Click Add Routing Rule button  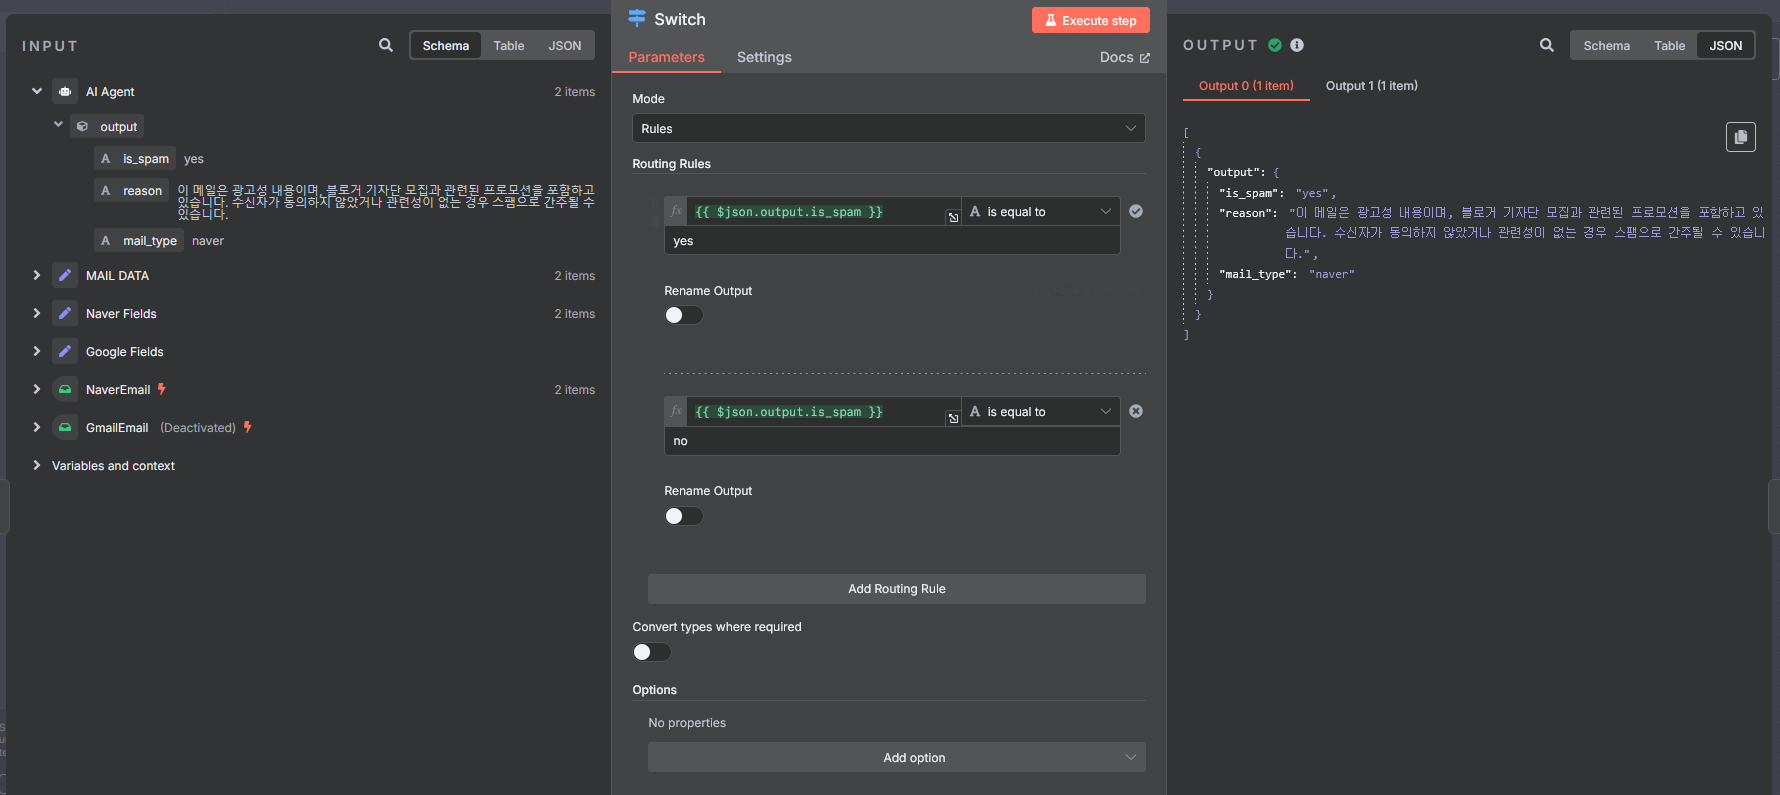coord(896,588)
